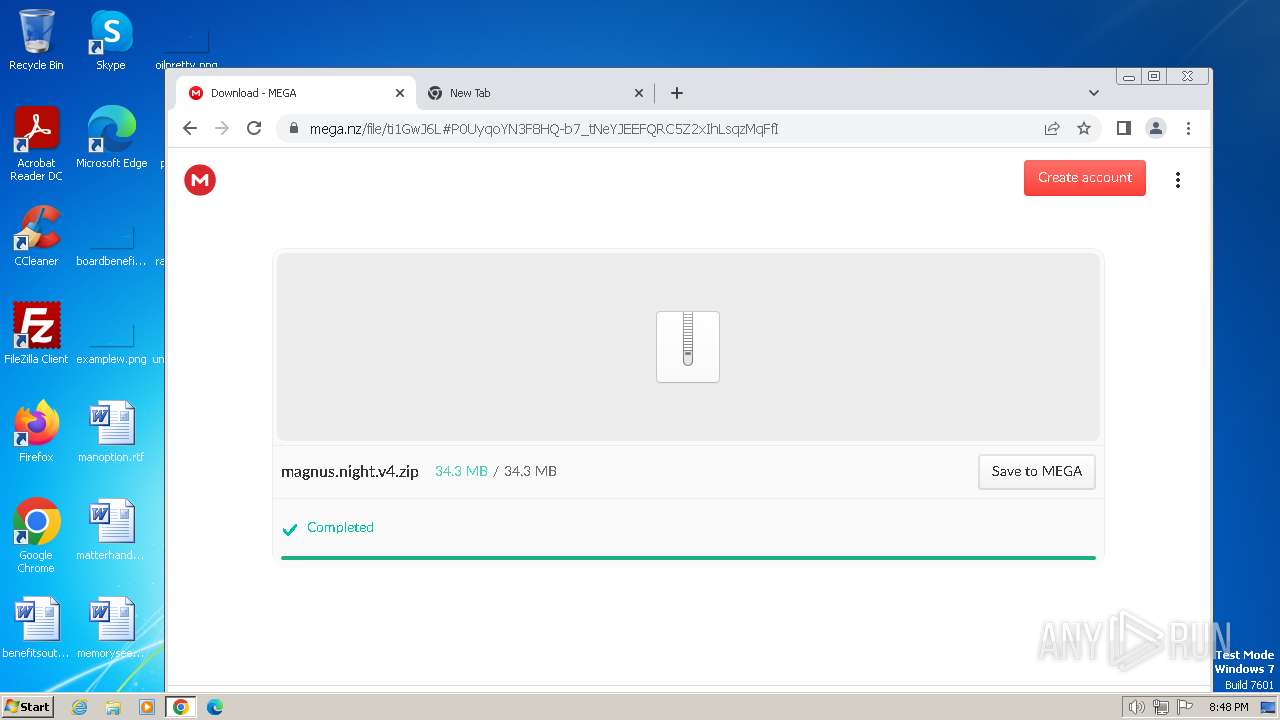The width and height of the screenshot is (1280, 720).
Task: Go forward in Chrome
Action: [x=222, y=128]
